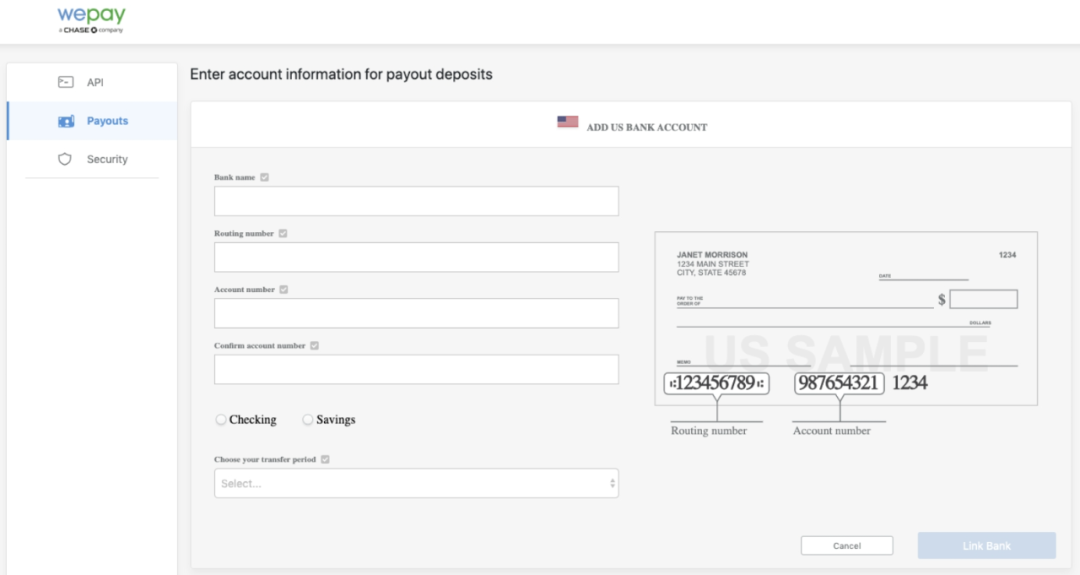Image resolution: width=1080 pixels, height=575 pixels.
Task: Click the API terminal icon in sidebar
Action: [66, 82]
